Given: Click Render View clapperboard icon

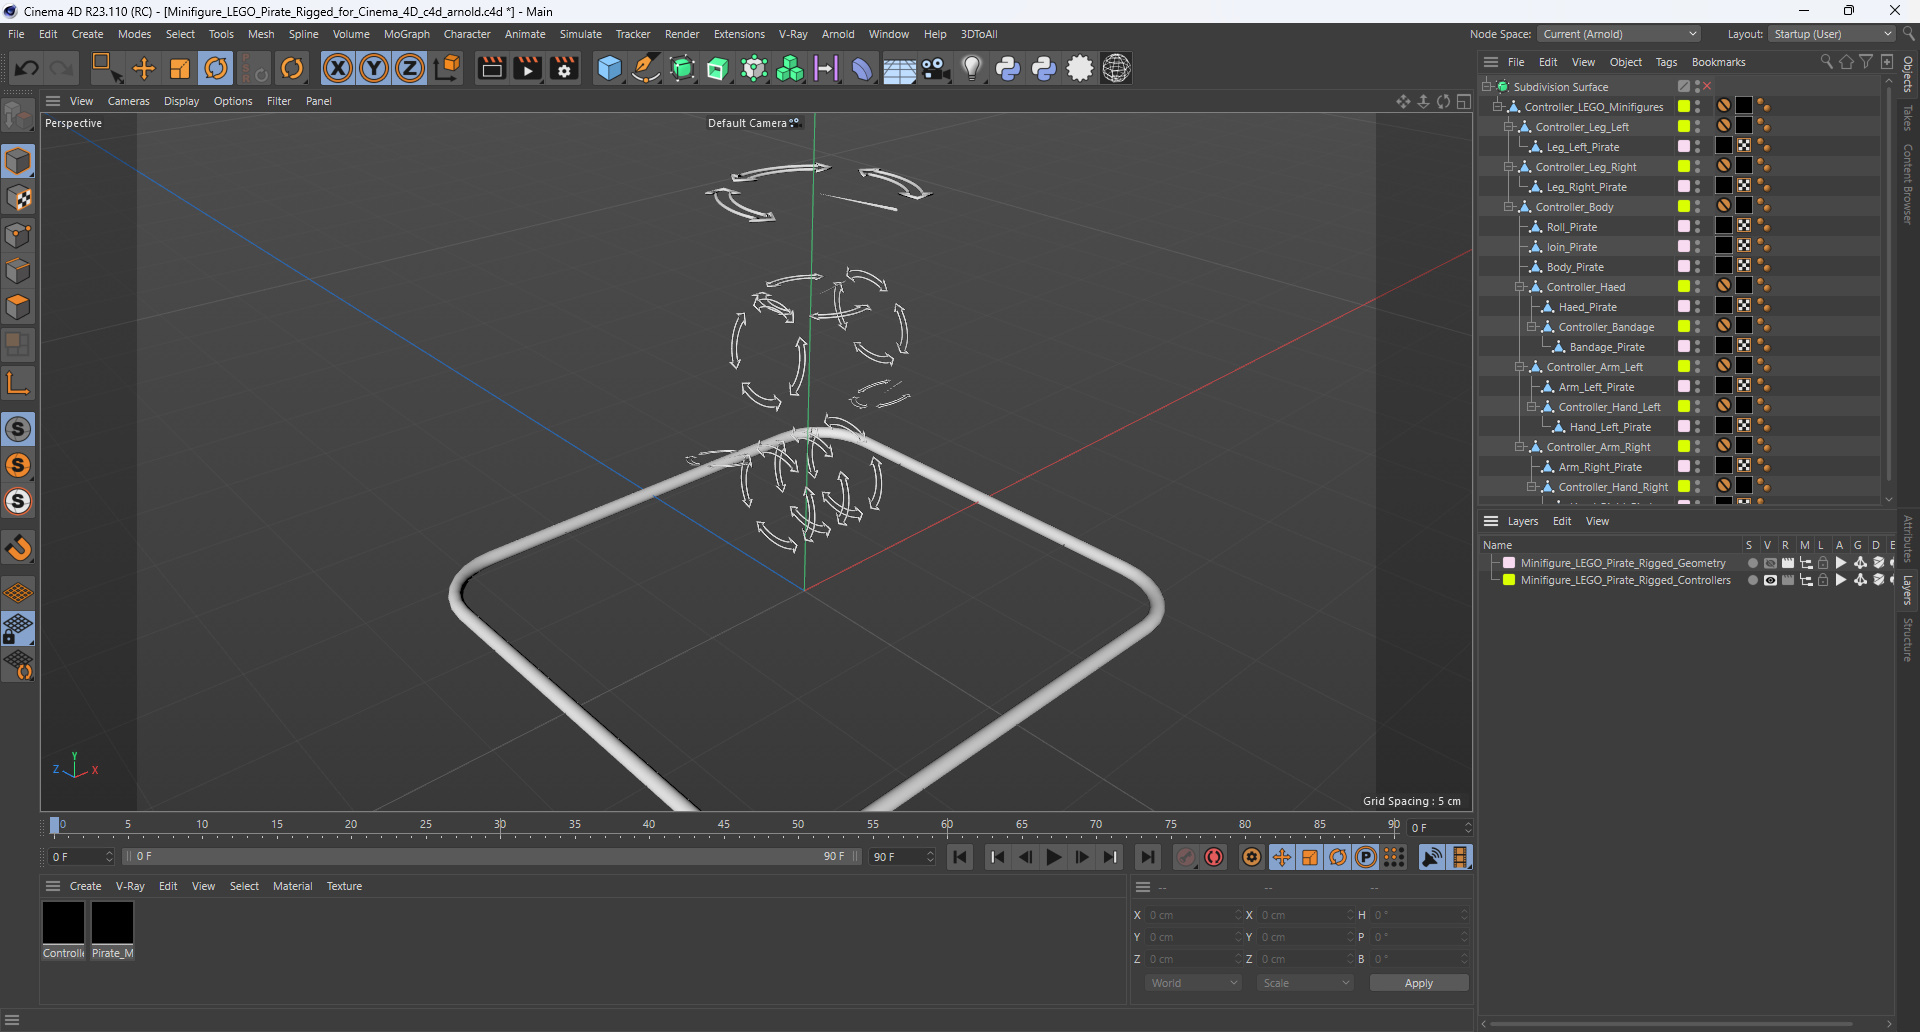Looking at the screenshot, I should tap(491, 68).
